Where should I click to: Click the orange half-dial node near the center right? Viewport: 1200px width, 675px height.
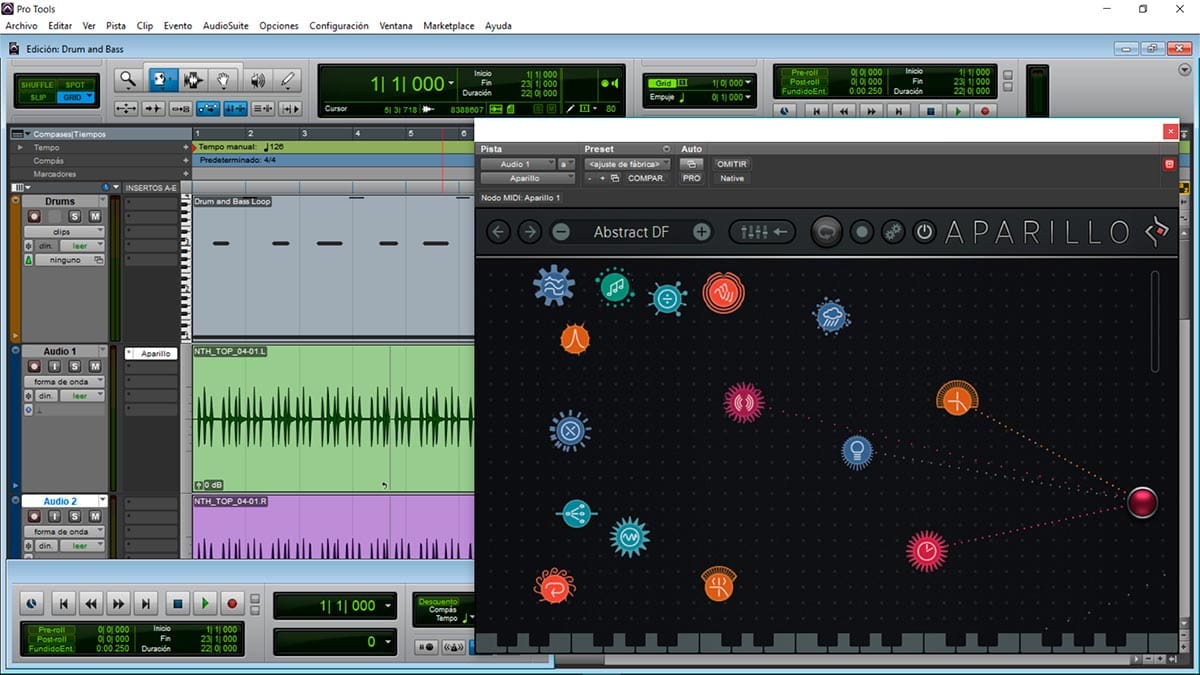tap(957, 400)
